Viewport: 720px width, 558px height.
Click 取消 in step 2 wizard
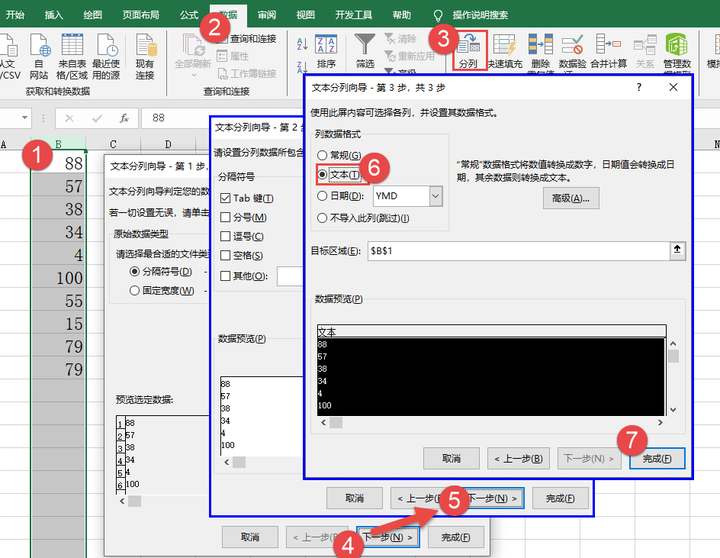click(354, 498)
